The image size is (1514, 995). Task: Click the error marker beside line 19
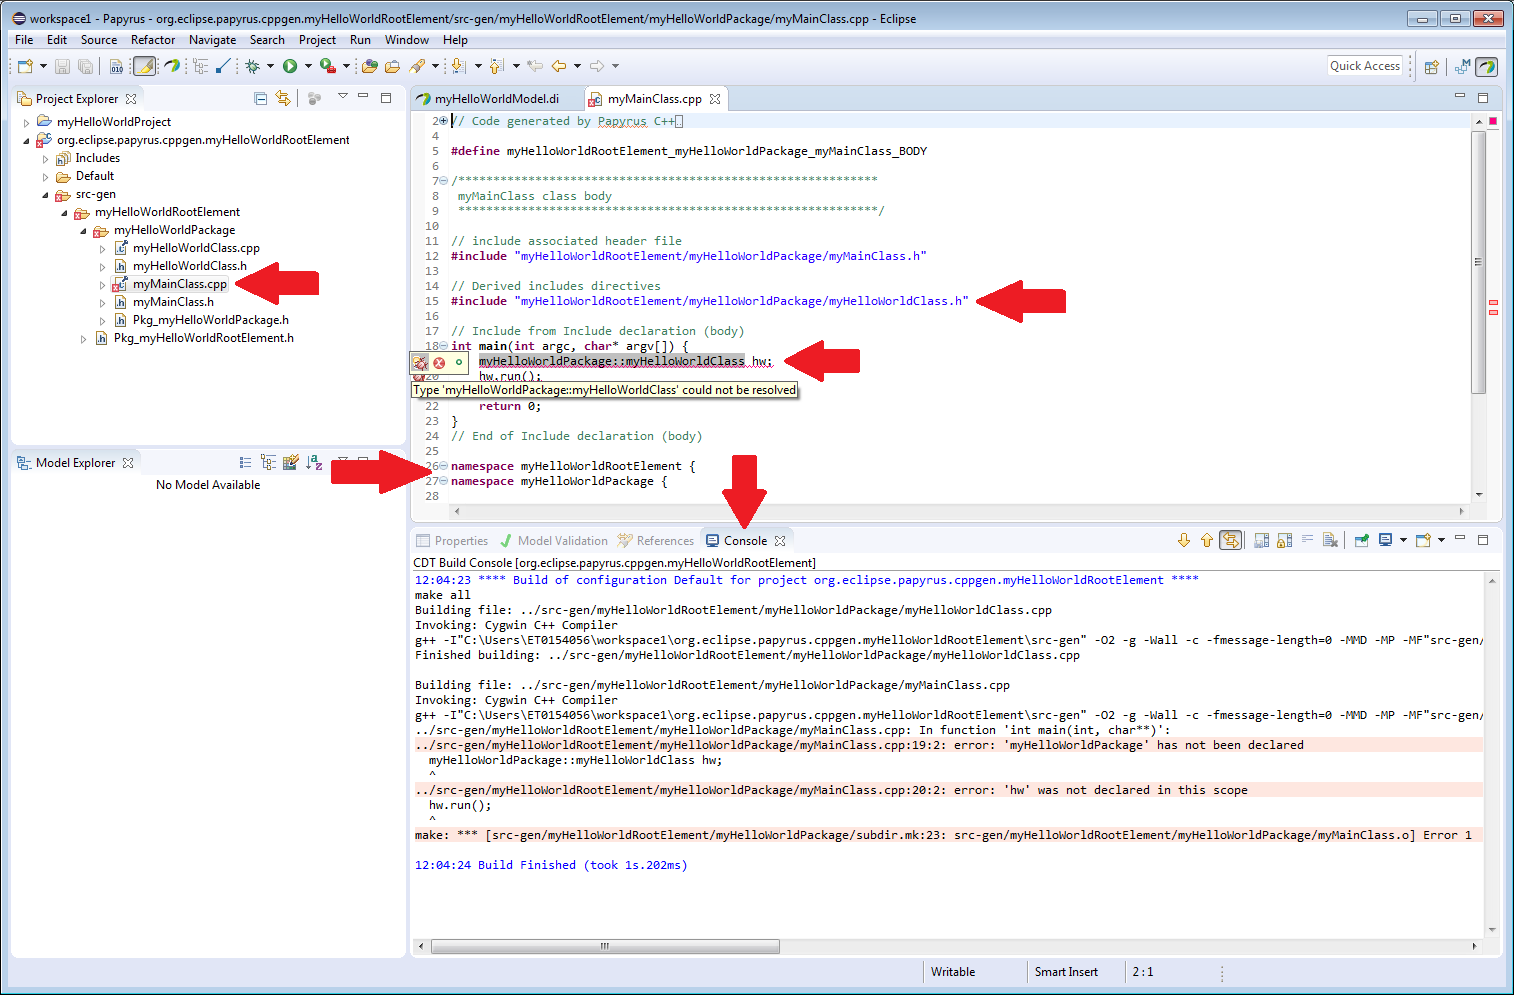tap(439, 362)
